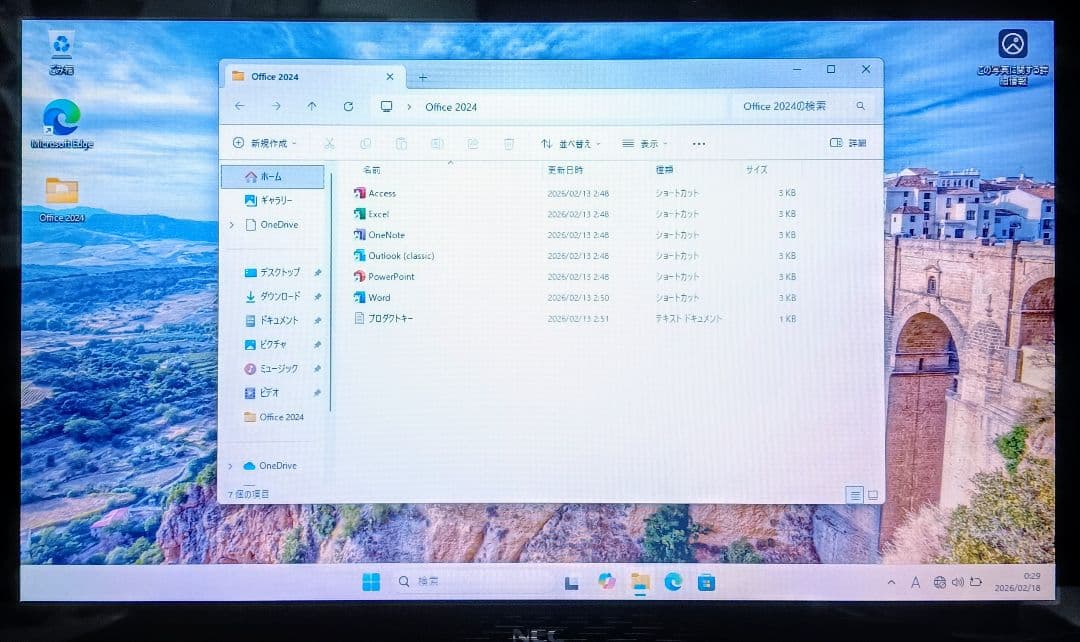Click Office 2024 in the address bar path
Image resolution: width=1080 pixels, height=642 pixels.
(x=451, y=107)
